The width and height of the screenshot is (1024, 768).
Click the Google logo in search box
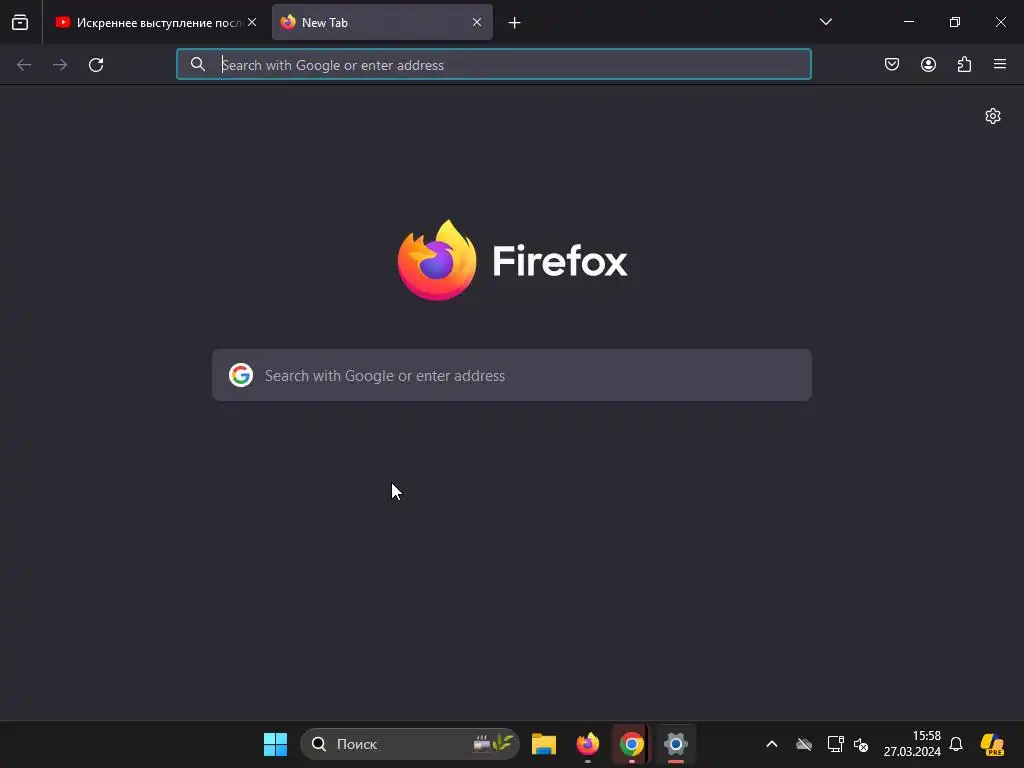pos(241,376)
